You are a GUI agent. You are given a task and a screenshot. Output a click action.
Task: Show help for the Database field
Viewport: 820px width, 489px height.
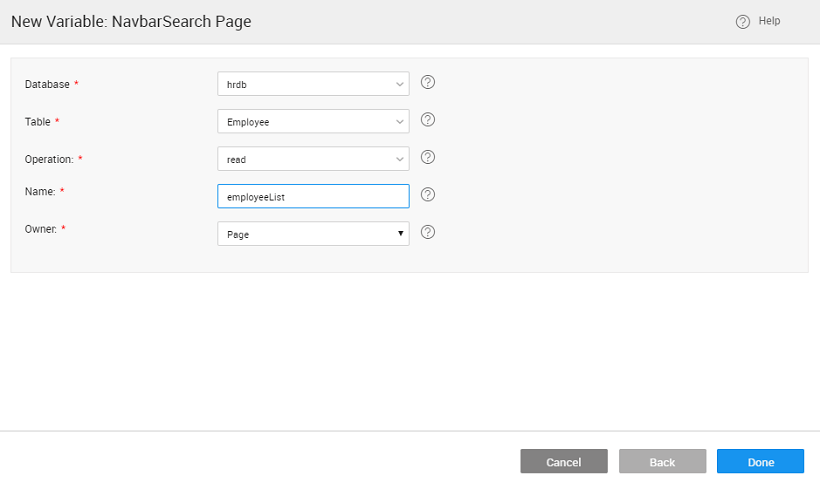(x=427, y=83)
